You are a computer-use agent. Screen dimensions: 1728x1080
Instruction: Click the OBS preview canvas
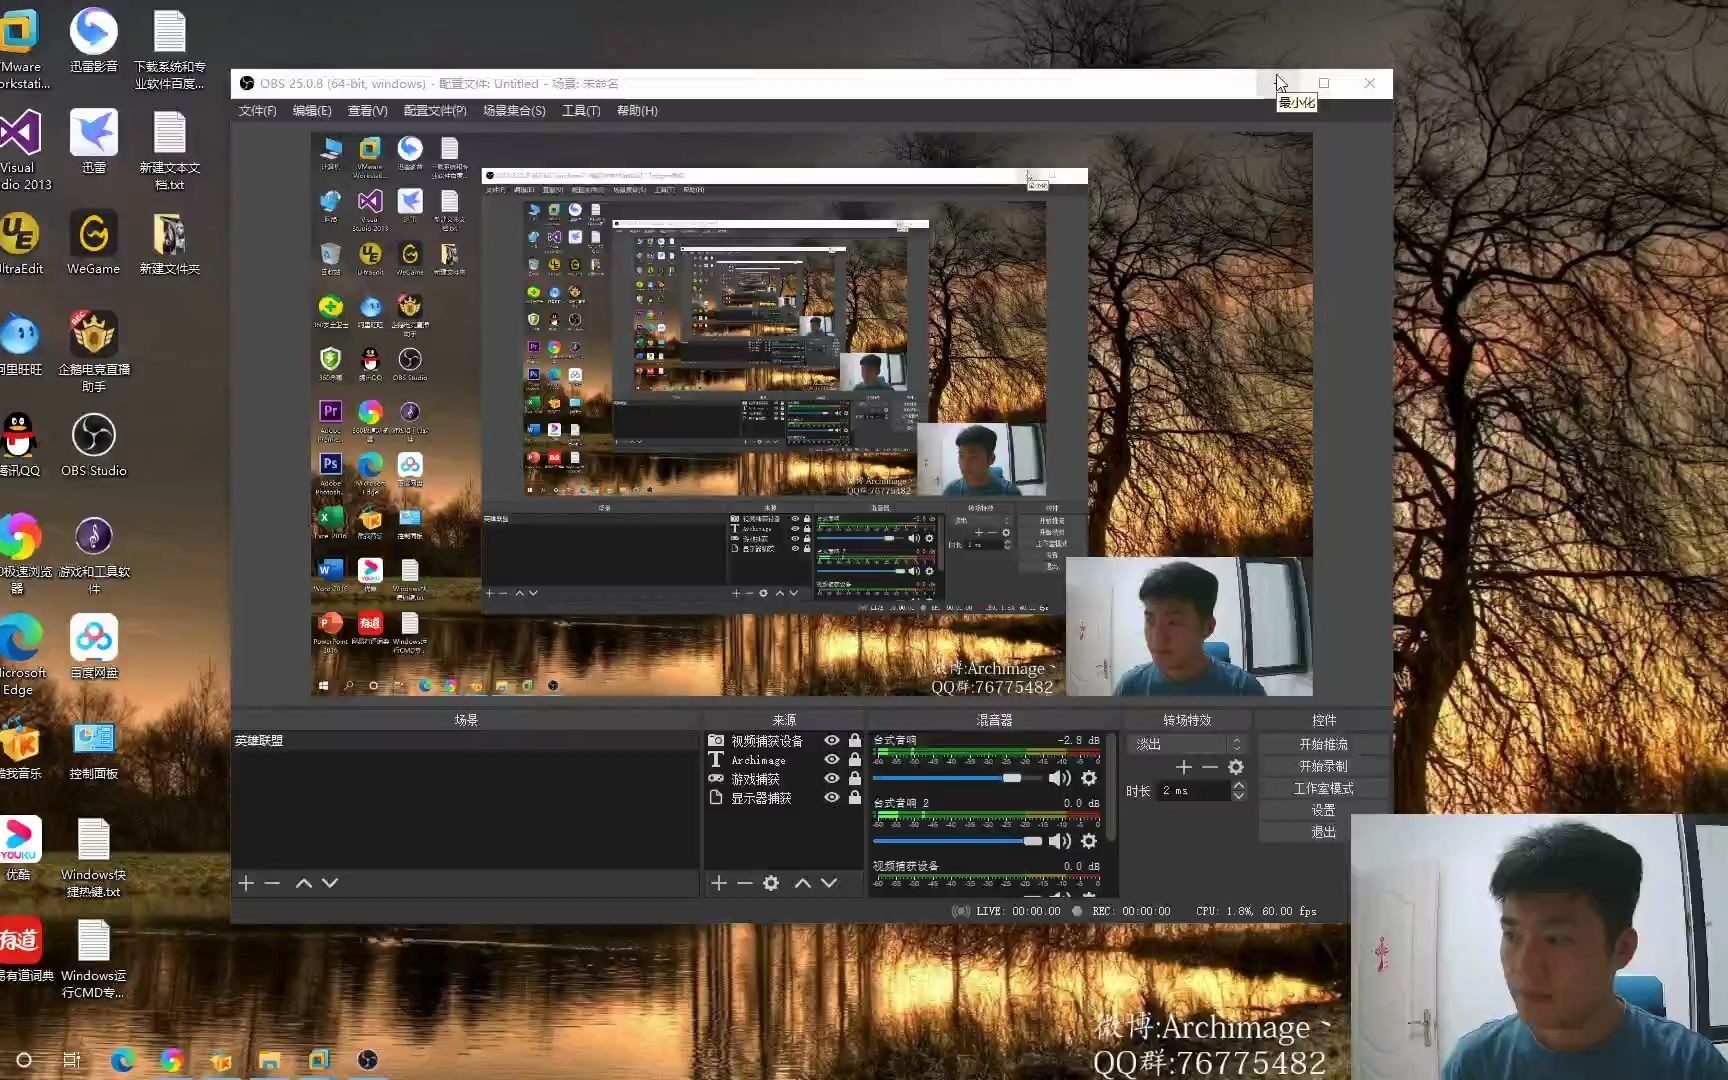coord(811,414)
